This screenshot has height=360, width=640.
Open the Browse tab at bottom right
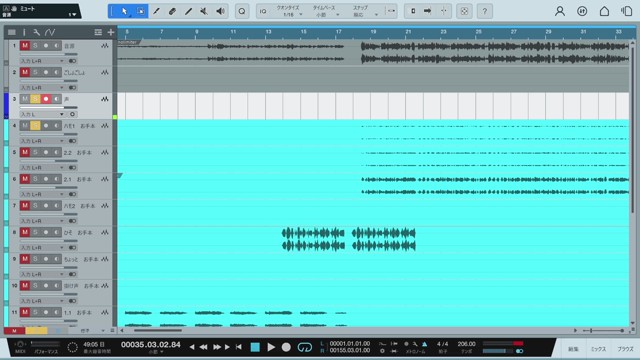pyautogui.click(x=625, y=349)
